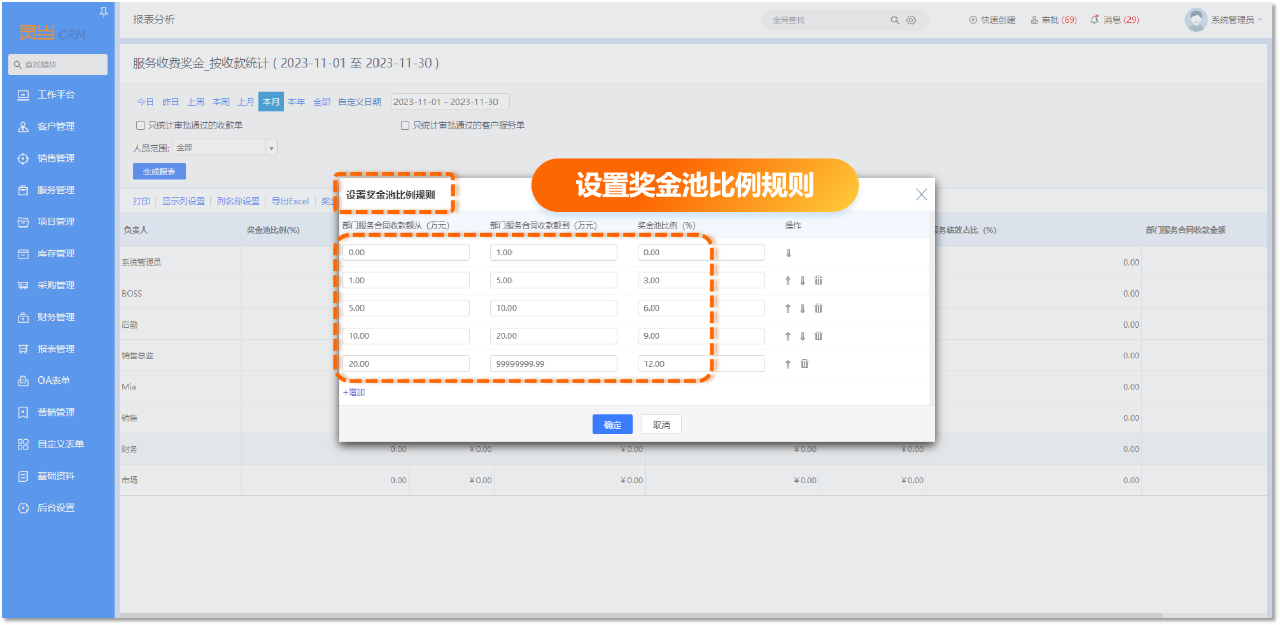Click the pin icon atop the sidebar
The width and height of the screenshot is (1280, 625).
tap(105, 11)
